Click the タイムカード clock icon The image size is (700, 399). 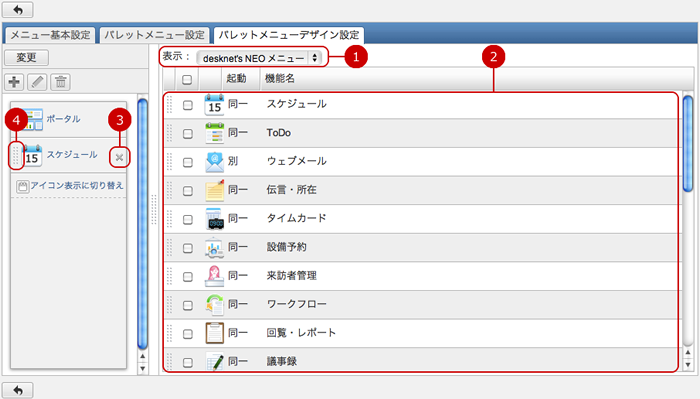[x=214, y=219]
